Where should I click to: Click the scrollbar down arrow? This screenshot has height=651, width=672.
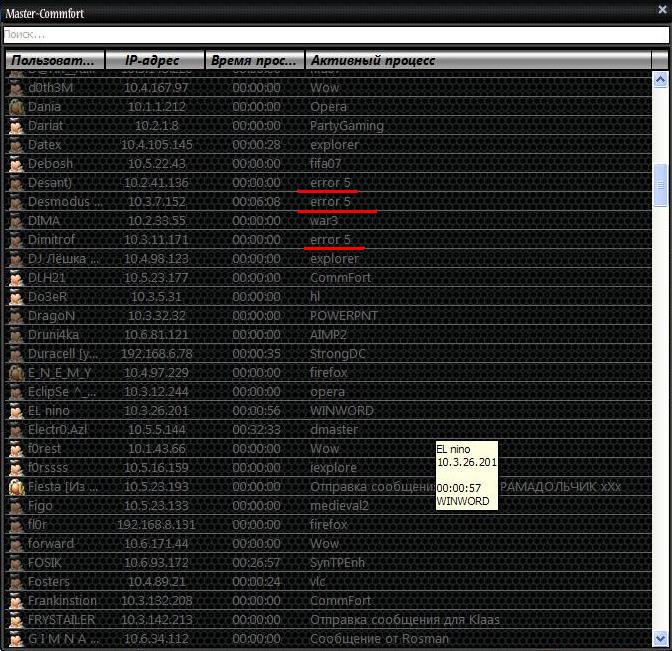click(x=660, y=638)
